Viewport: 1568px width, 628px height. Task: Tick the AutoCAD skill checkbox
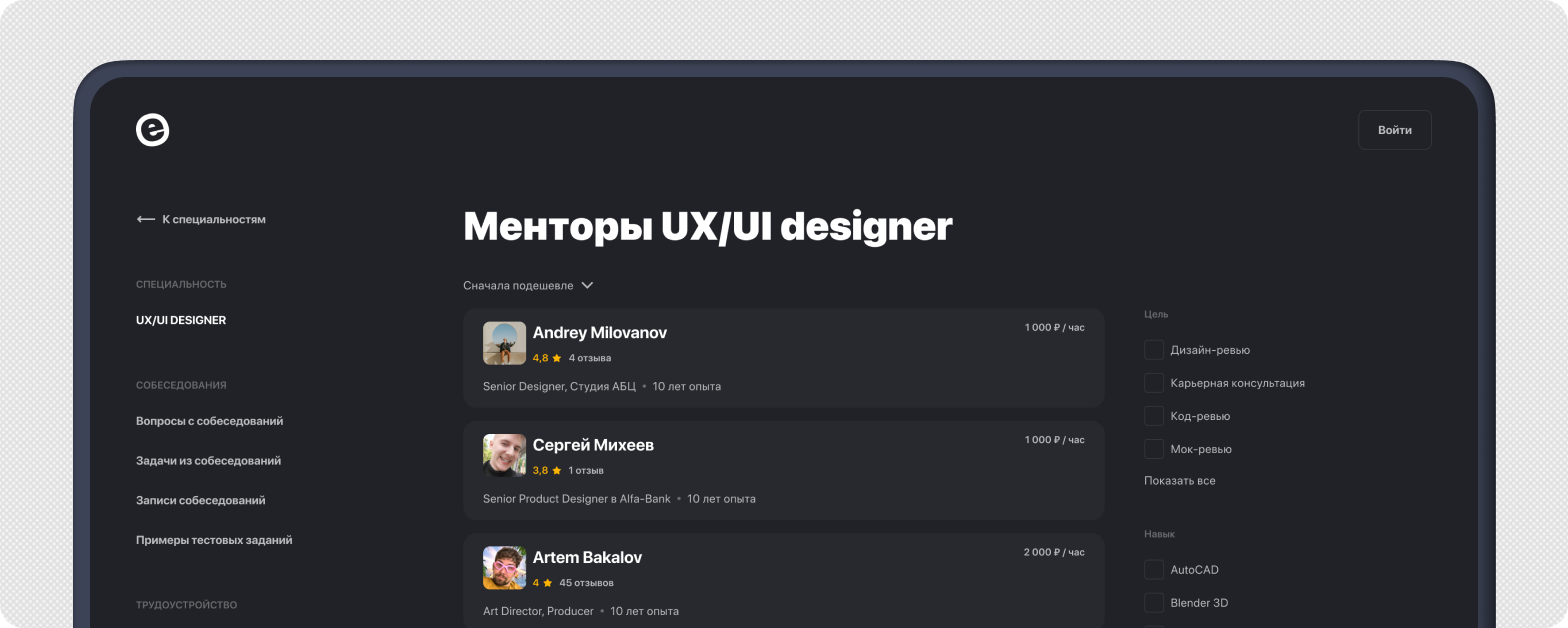[x=1154, y=570]
